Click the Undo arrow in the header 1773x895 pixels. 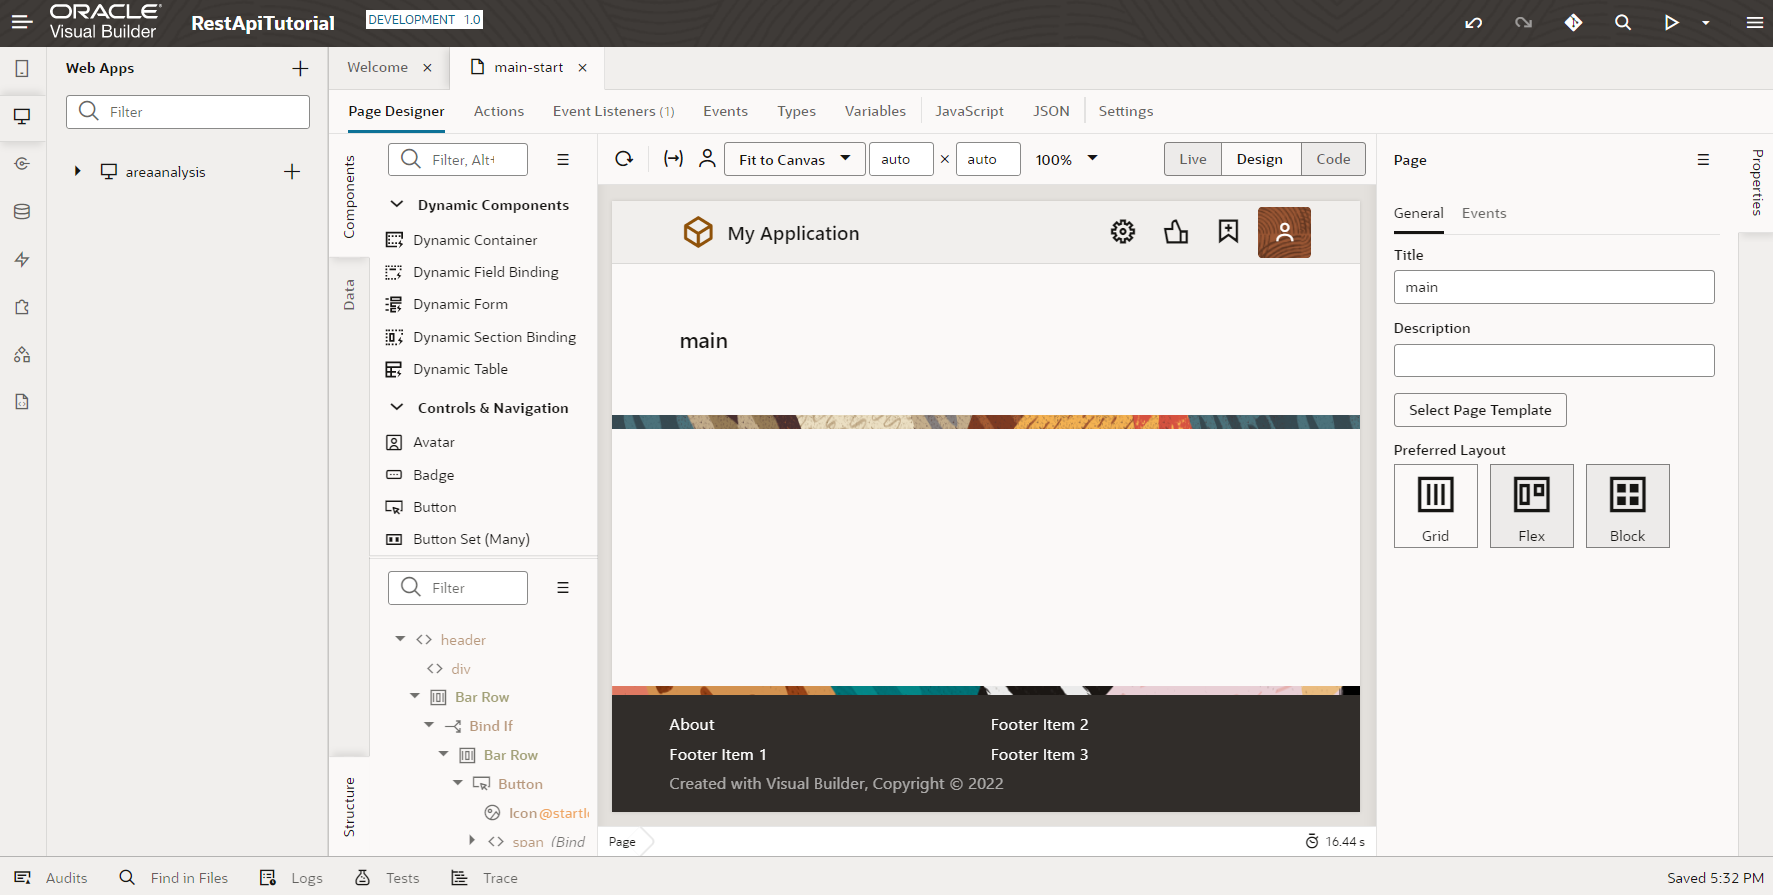(1473, 23)
